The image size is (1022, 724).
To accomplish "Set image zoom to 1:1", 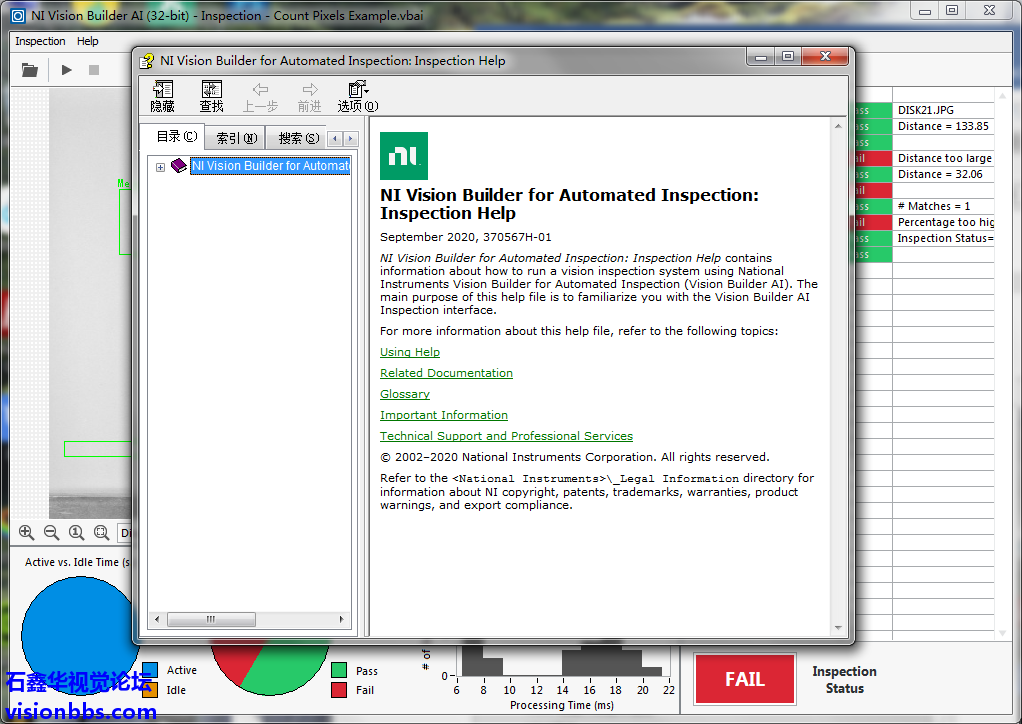I will (76, 533).
